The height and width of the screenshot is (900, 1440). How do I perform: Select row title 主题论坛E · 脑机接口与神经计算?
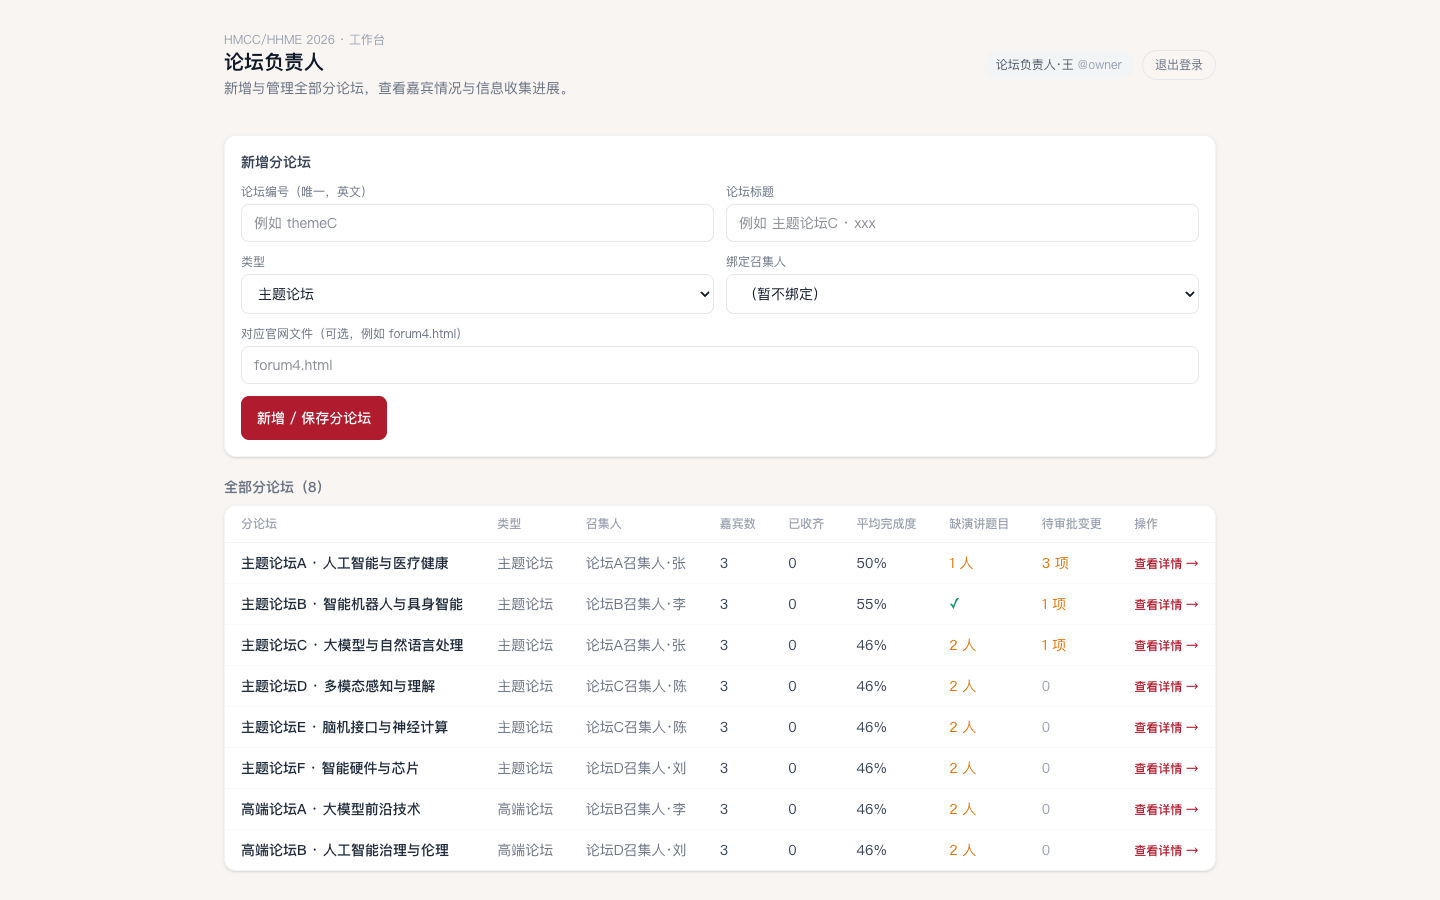[344, 728]
